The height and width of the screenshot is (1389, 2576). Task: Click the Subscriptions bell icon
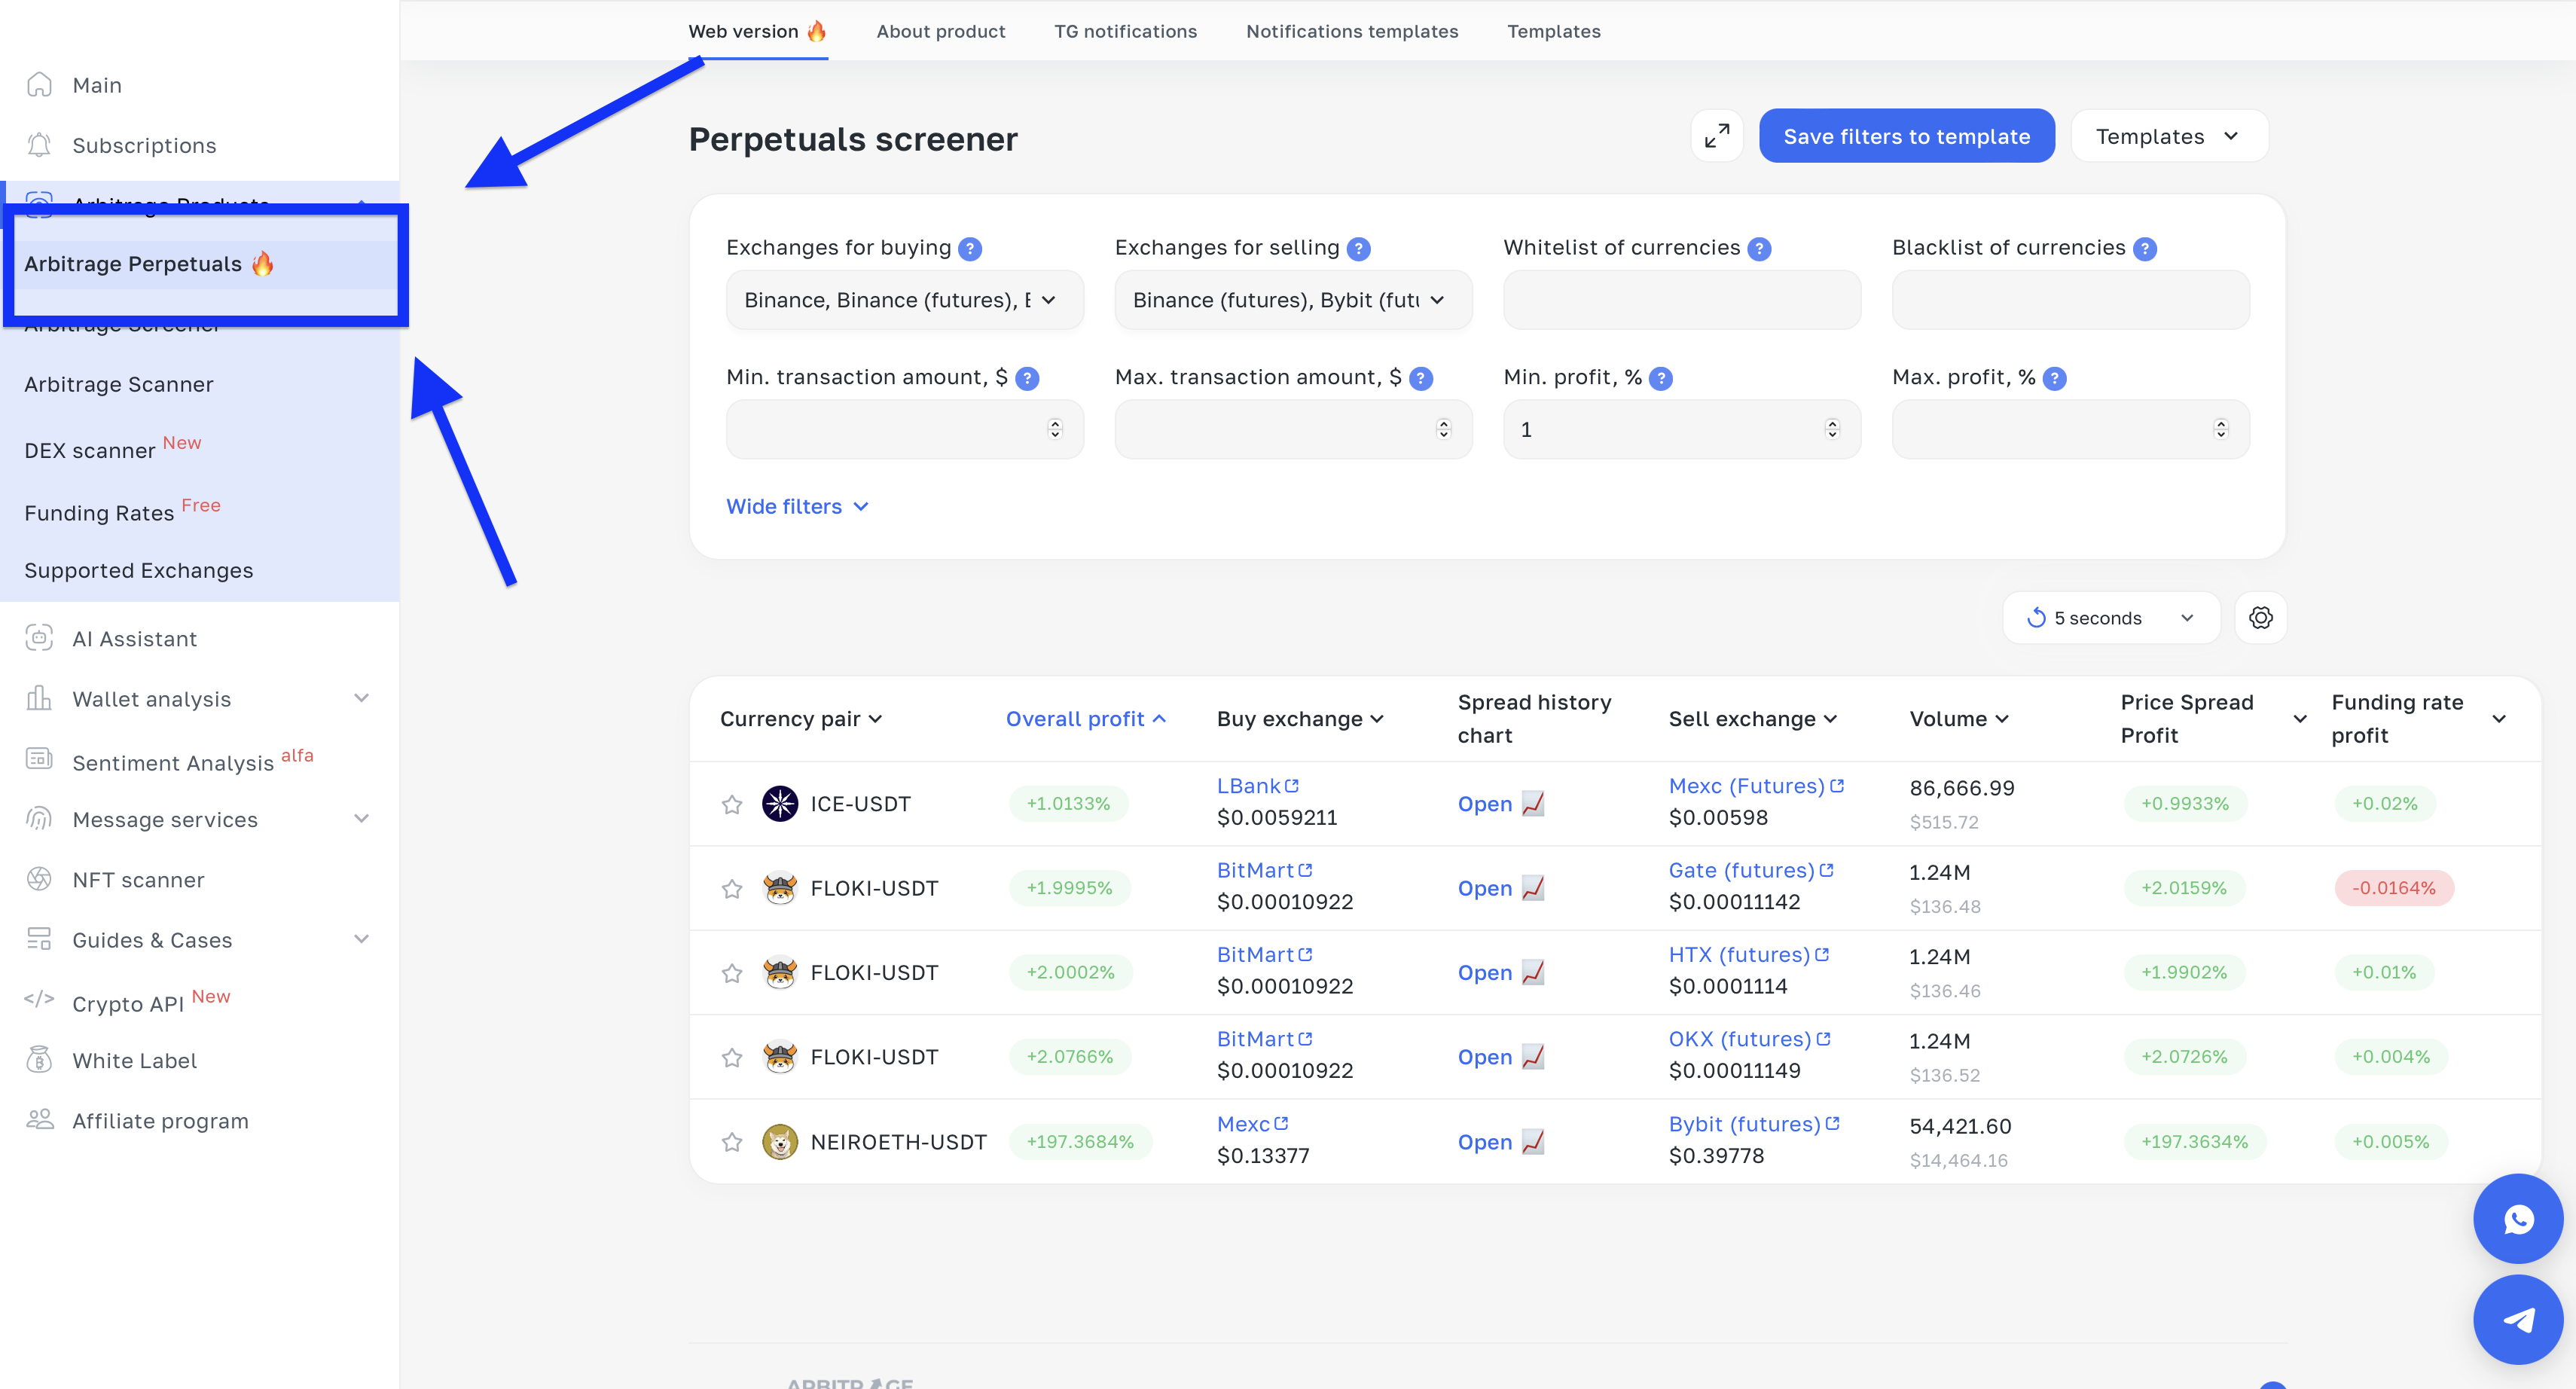(x=39, y=145)
